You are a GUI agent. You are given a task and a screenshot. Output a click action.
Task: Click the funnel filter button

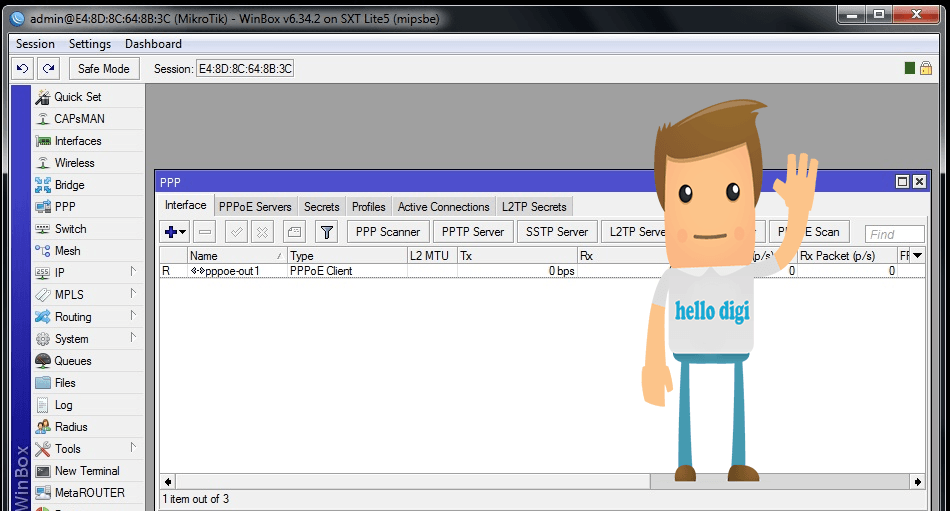(327, 232)
